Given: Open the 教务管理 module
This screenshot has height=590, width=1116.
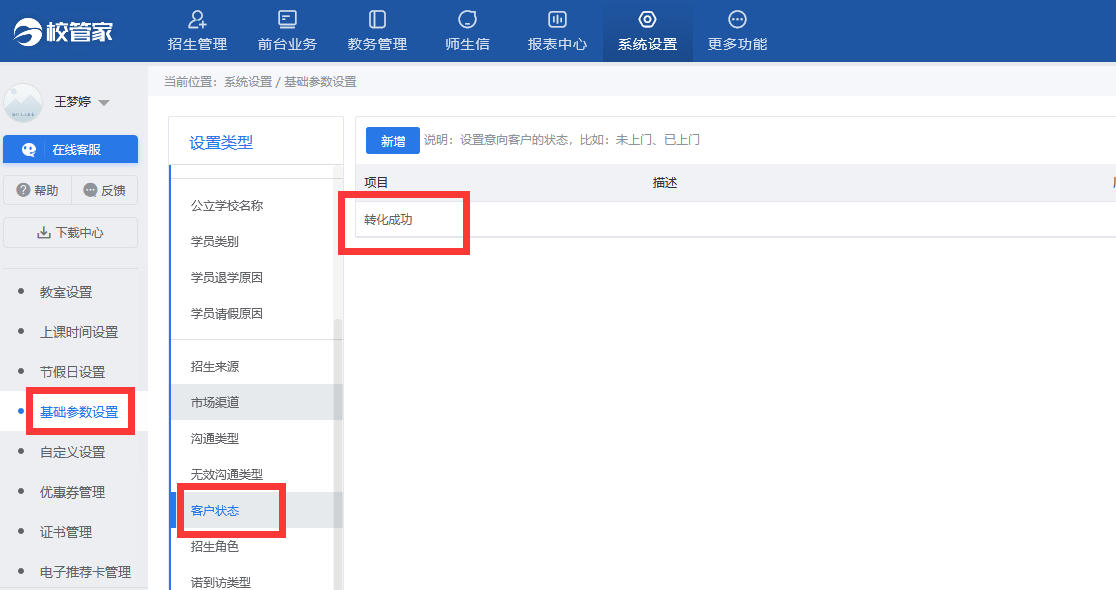Looking at the screenshot, I should (377, 31).
